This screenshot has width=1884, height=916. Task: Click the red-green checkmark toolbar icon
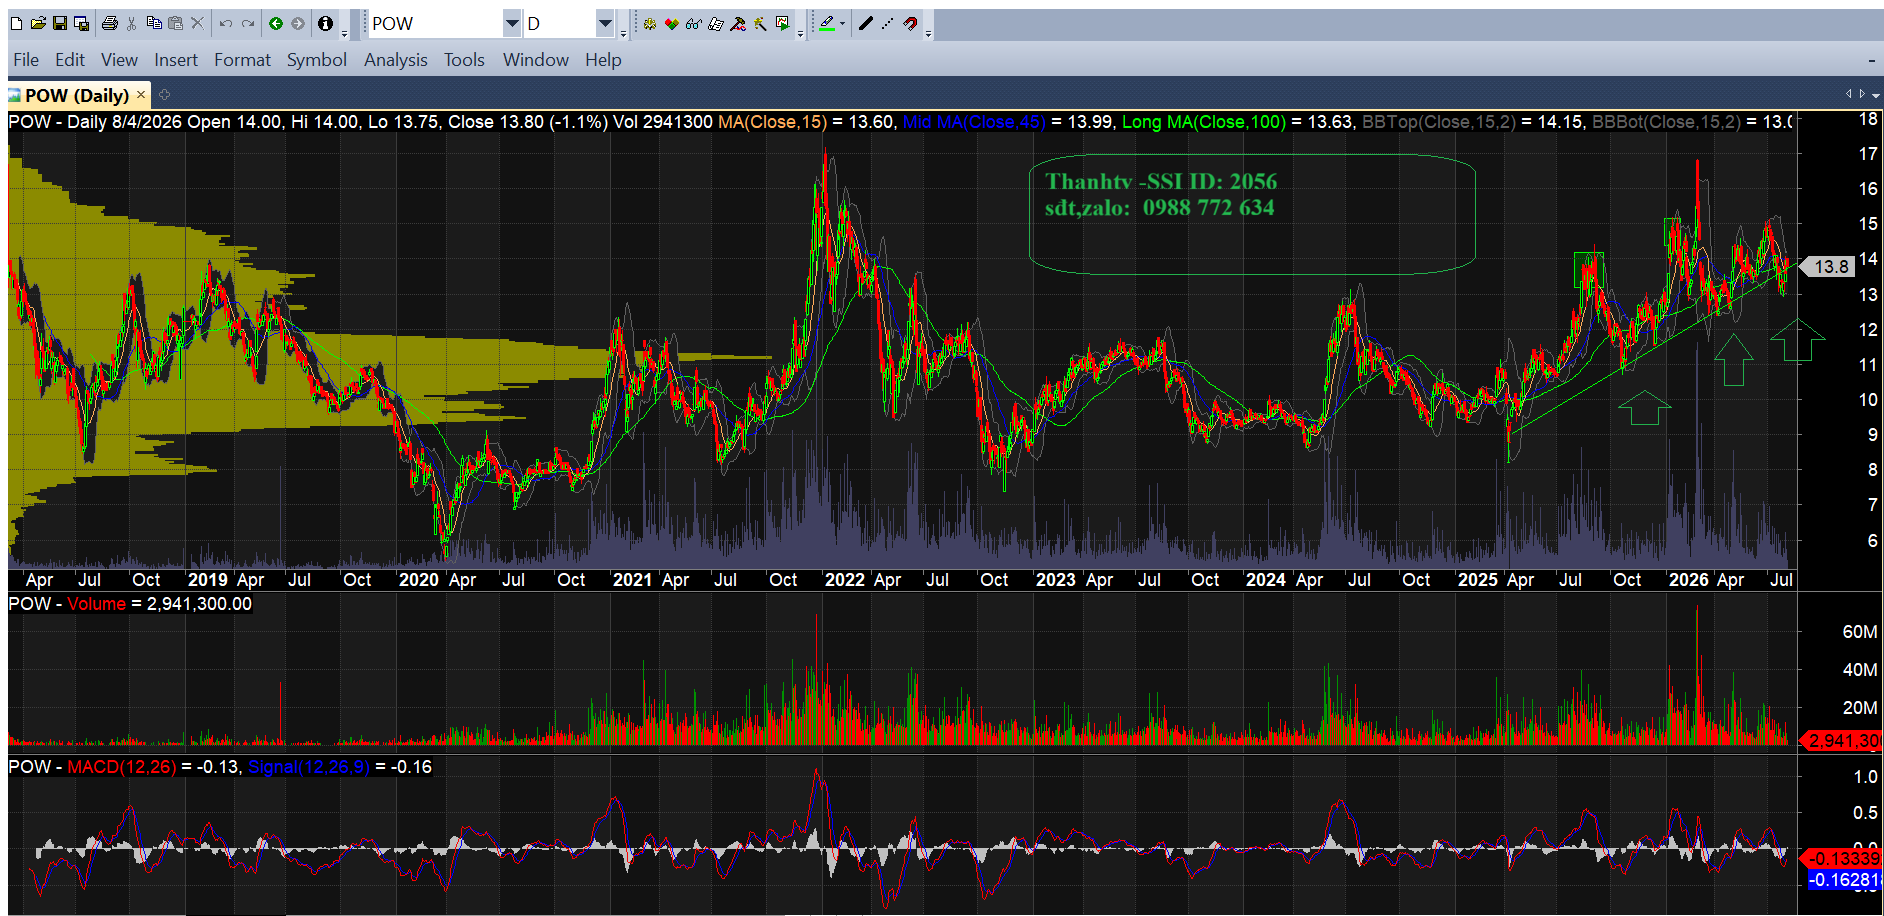pyautogui.click(x=672, y=23)
